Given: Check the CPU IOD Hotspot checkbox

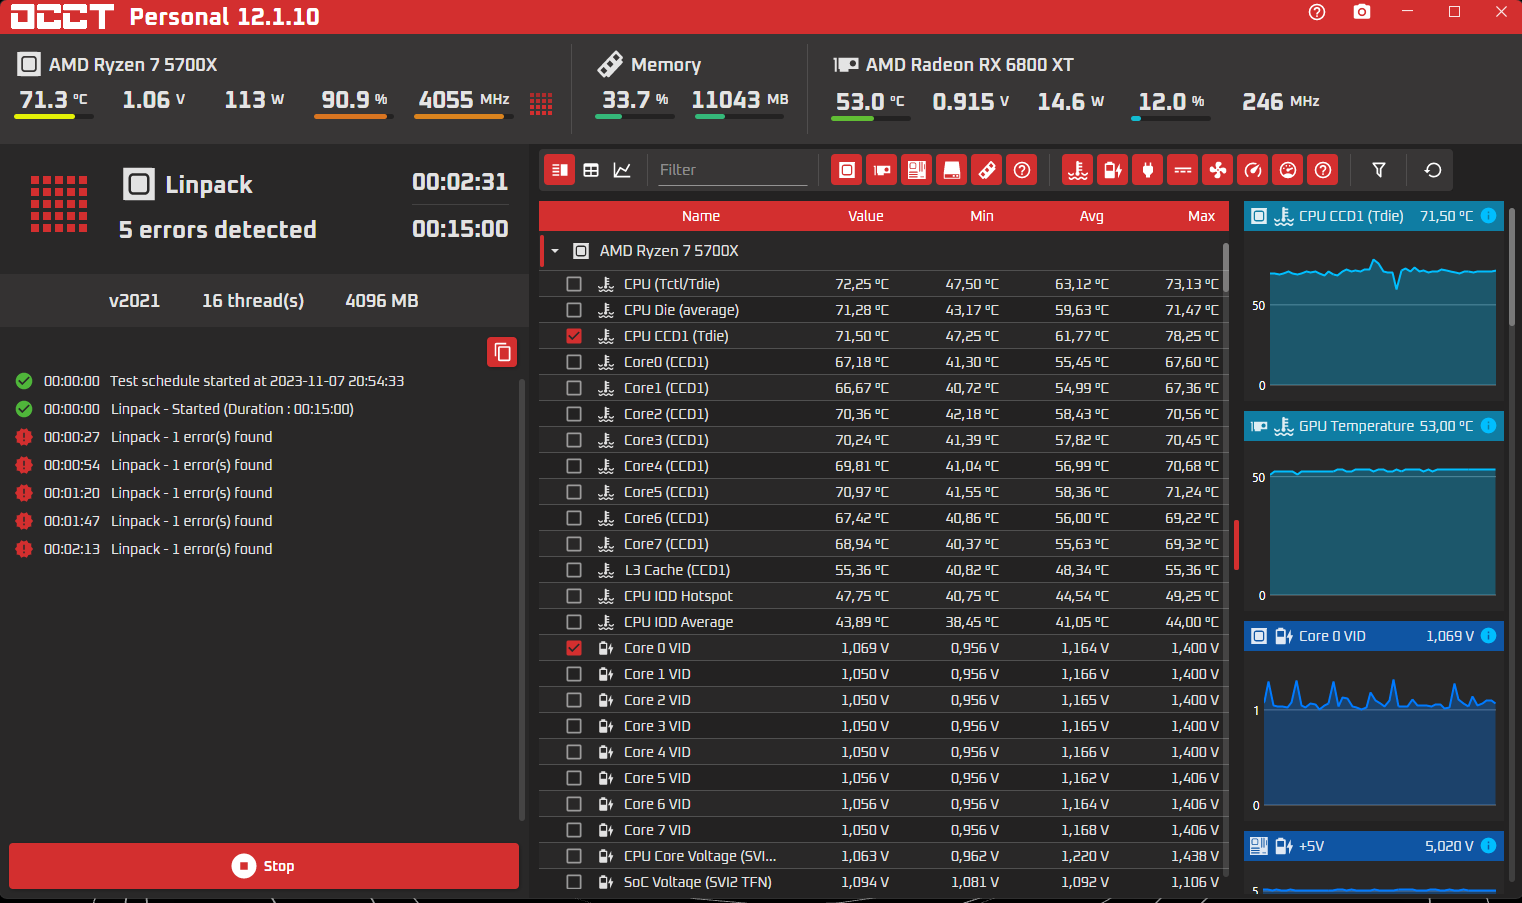Looking at the screenshot, I should tap(574, 596).
